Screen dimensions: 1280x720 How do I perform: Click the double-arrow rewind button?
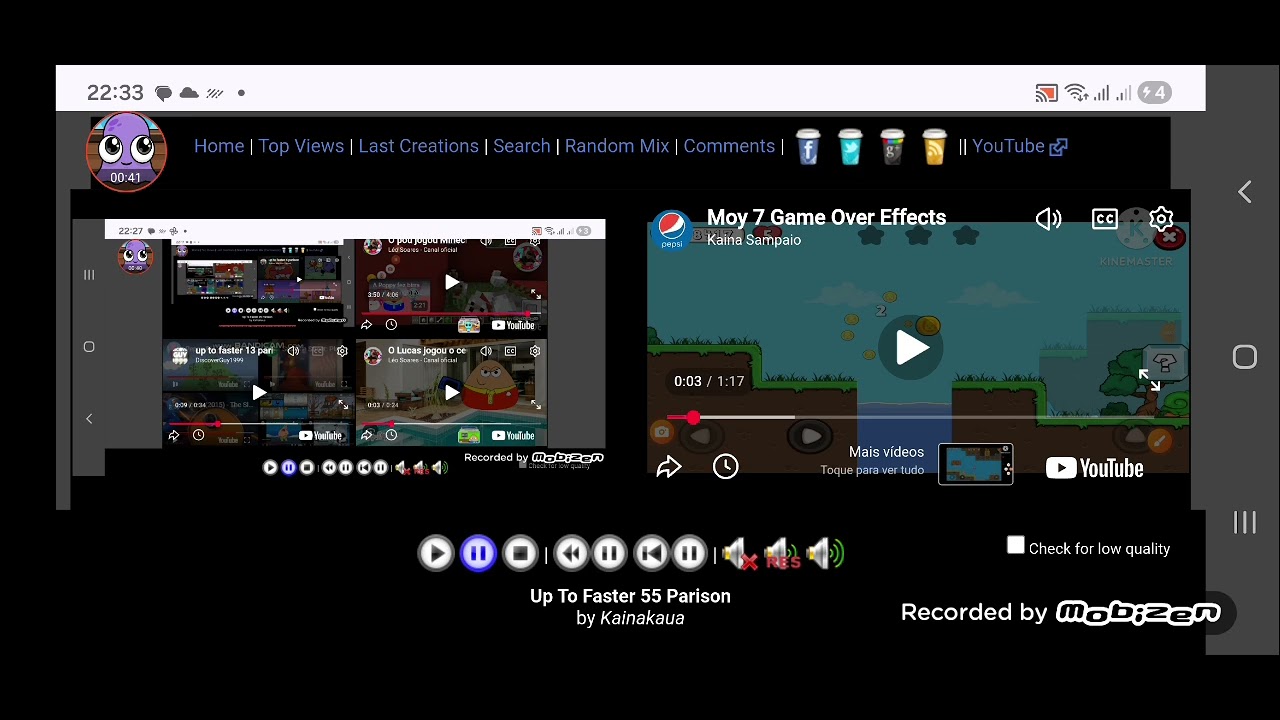(x=571, y=553)
